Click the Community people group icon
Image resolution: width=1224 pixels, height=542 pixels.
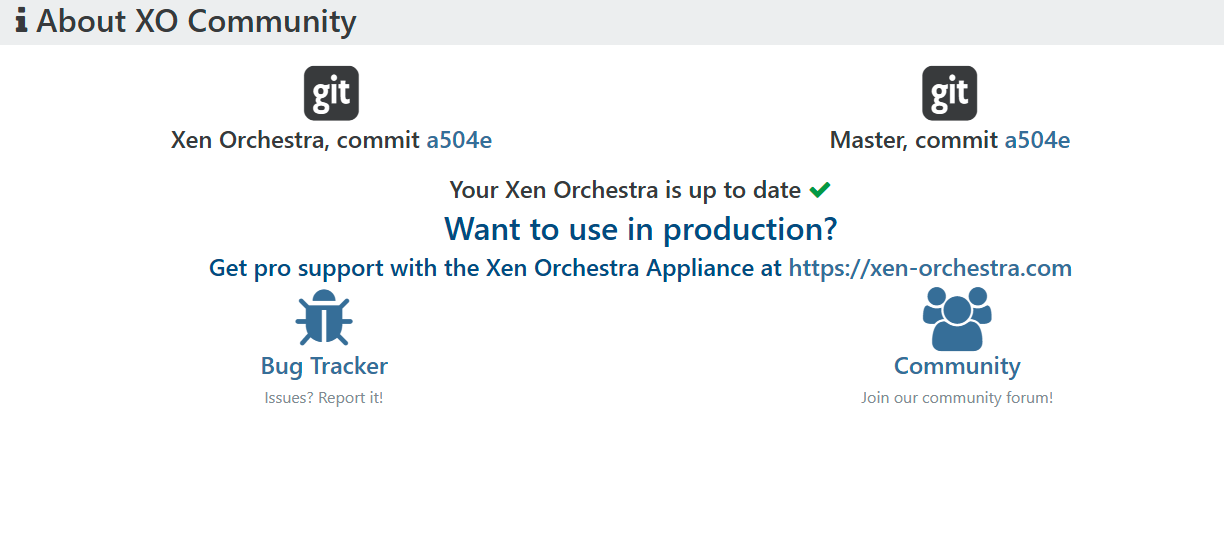point(957,318)
